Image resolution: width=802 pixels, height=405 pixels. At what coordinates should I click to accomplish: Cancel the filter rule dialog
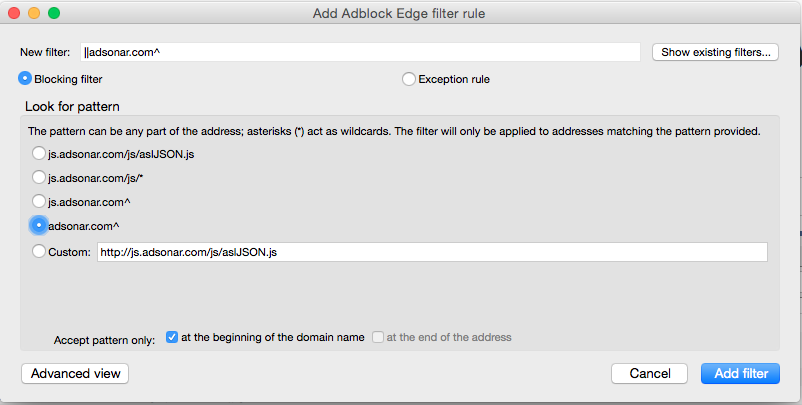650,373
